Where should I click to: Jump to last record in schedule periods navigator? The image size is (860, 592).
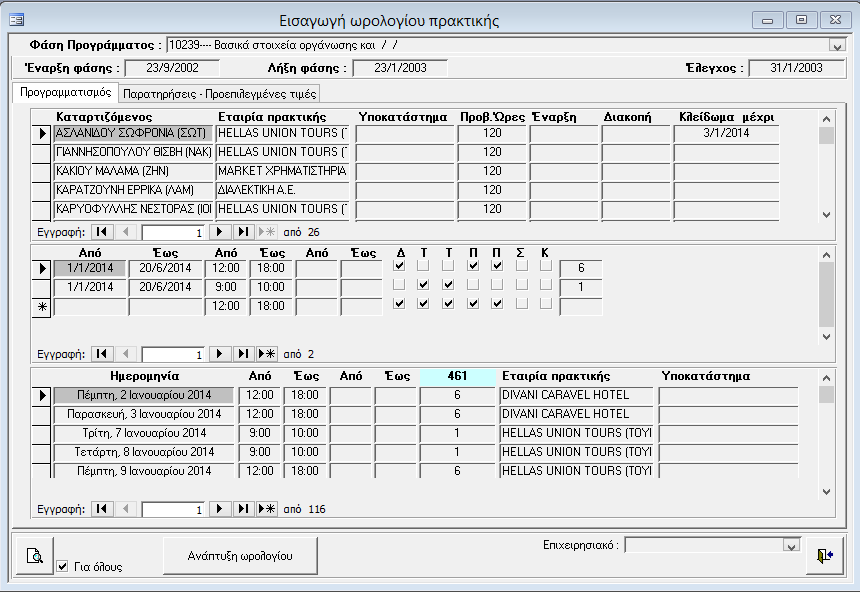coord(244,354)
